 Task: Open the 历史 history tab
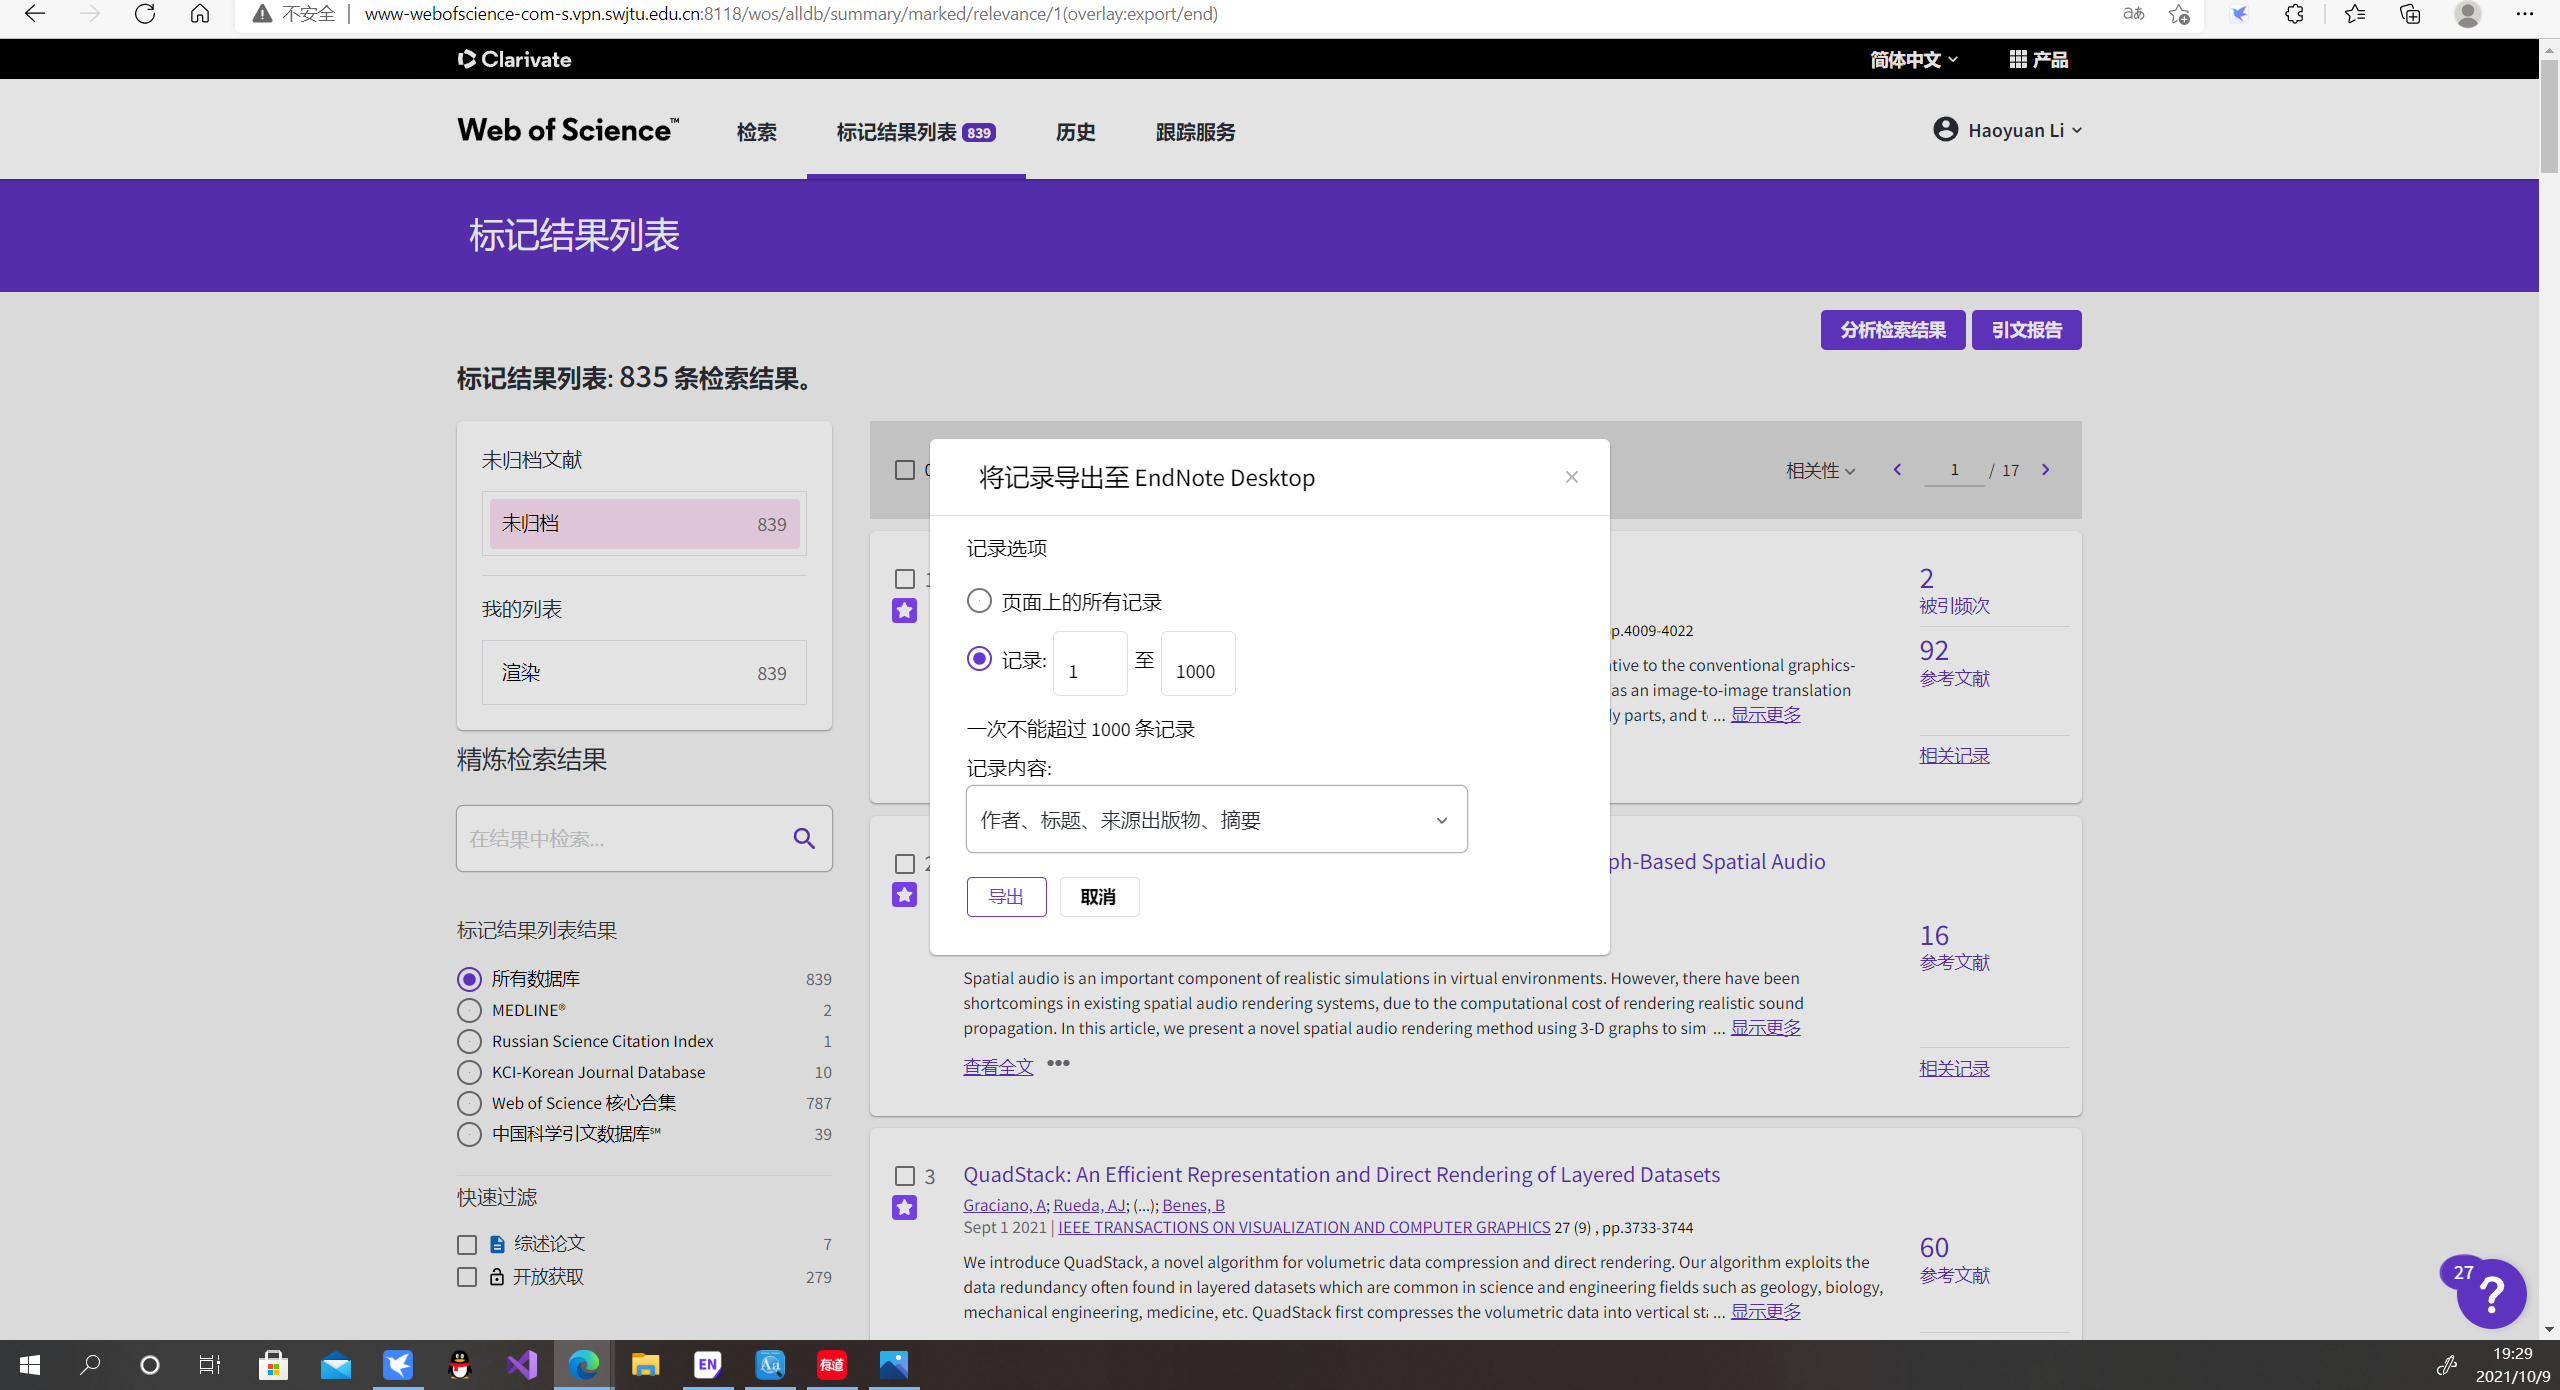point(1076,132)
